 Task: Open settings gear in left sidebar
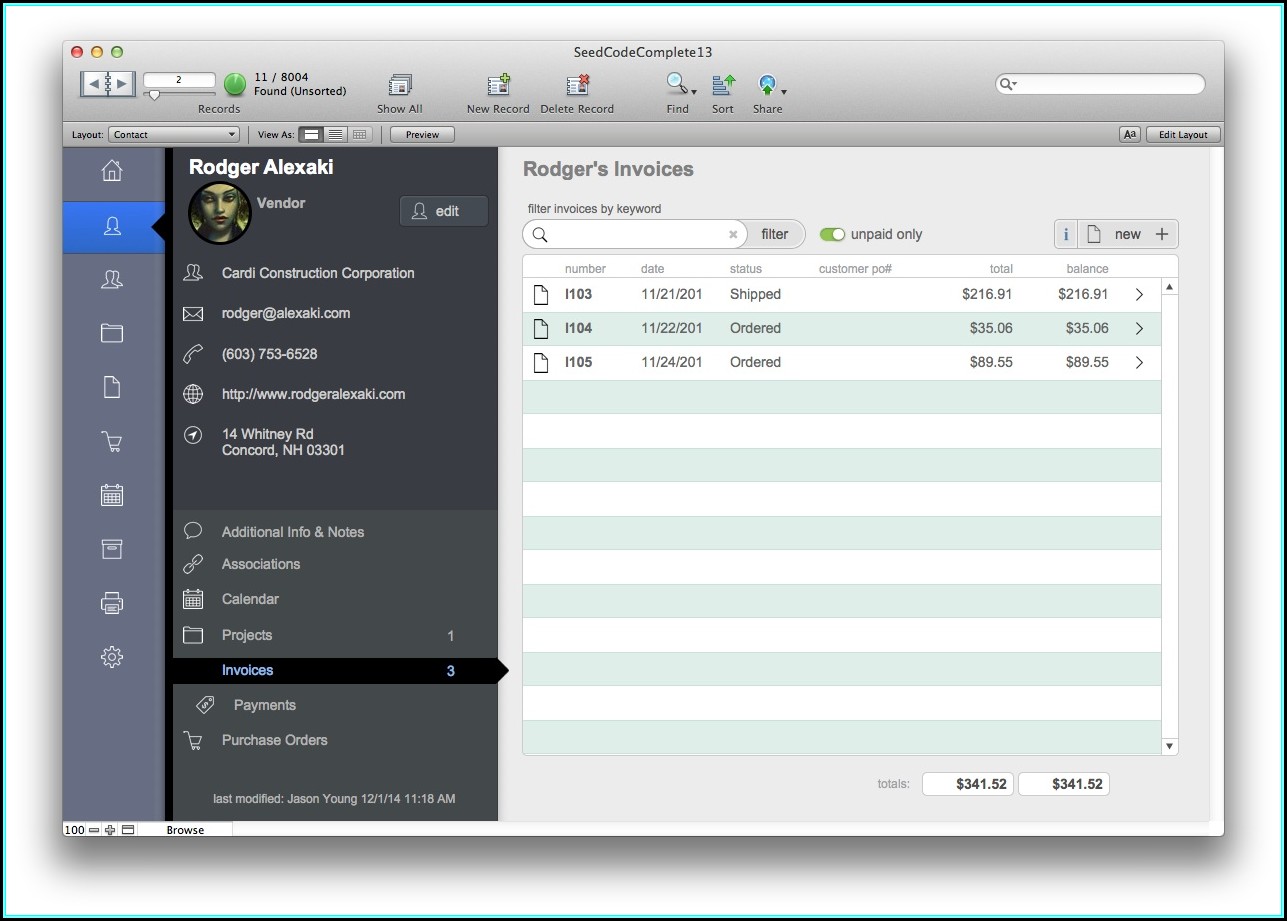click(112, 657)
